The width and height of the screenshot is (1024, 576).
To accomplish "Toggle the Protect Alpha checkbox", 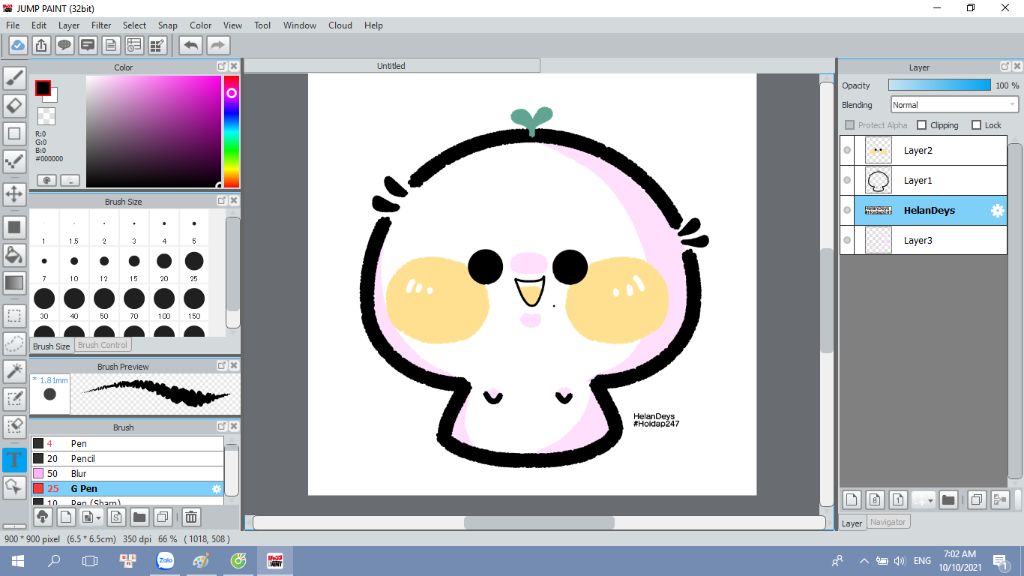I will point(850,125).
